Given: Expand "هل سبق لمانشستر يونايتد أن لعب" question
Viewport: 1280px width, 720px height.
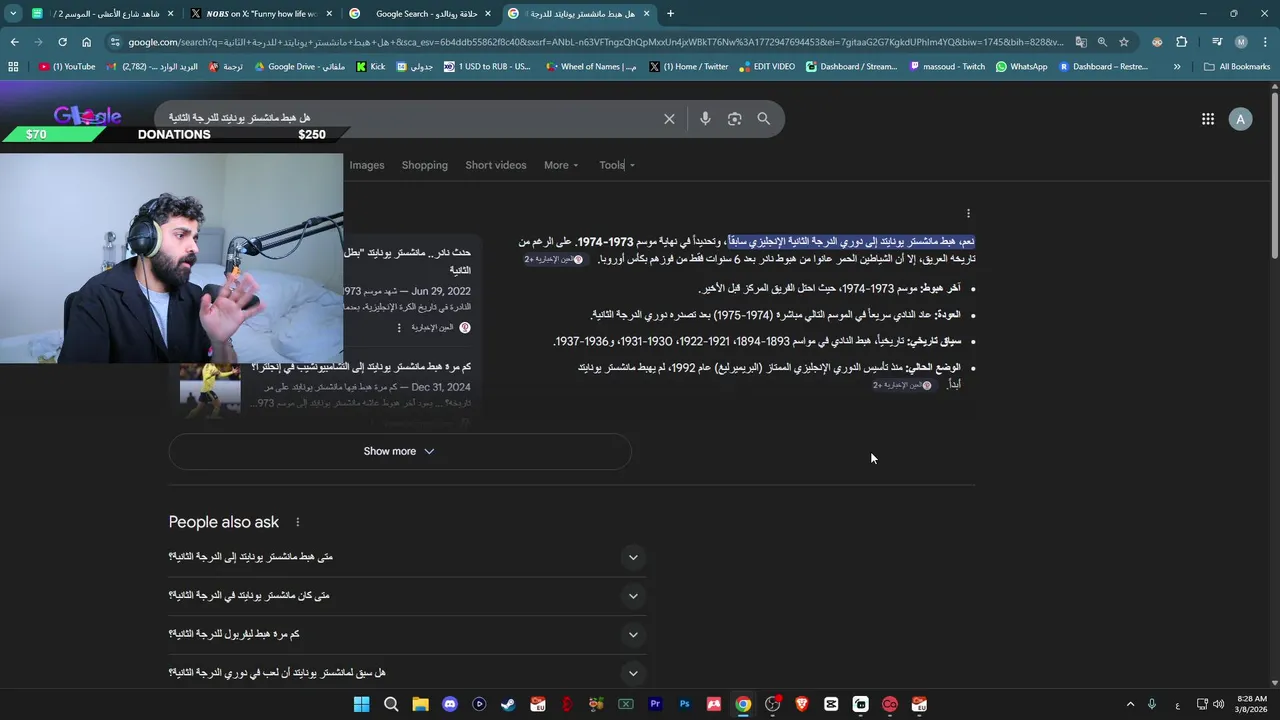Looking at the screenshot, I should (408, 673).
